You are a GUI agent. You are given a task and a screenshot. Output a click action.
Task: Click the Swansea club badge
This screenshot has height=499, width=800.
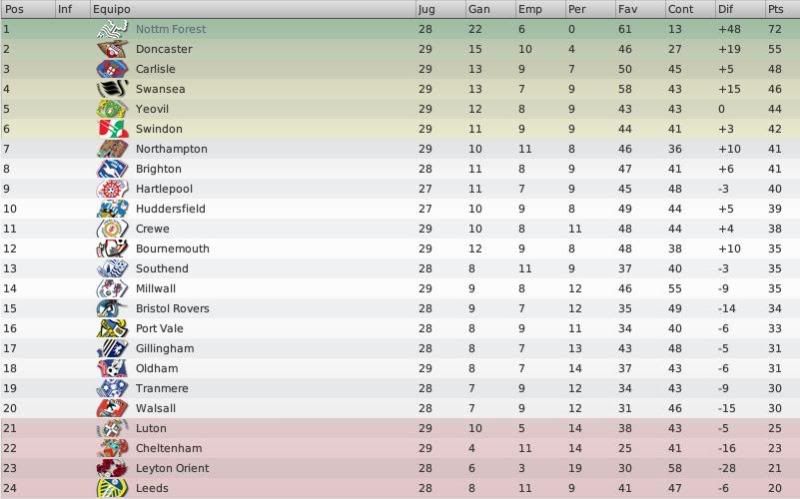(x=112, y=89)
